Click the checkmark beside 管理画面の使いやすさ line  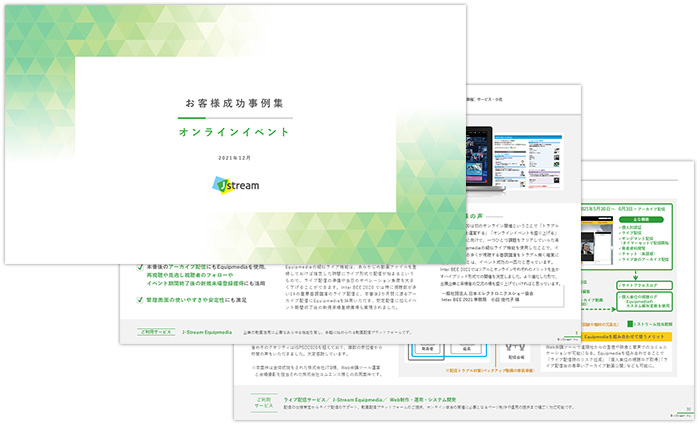(140, 300)
